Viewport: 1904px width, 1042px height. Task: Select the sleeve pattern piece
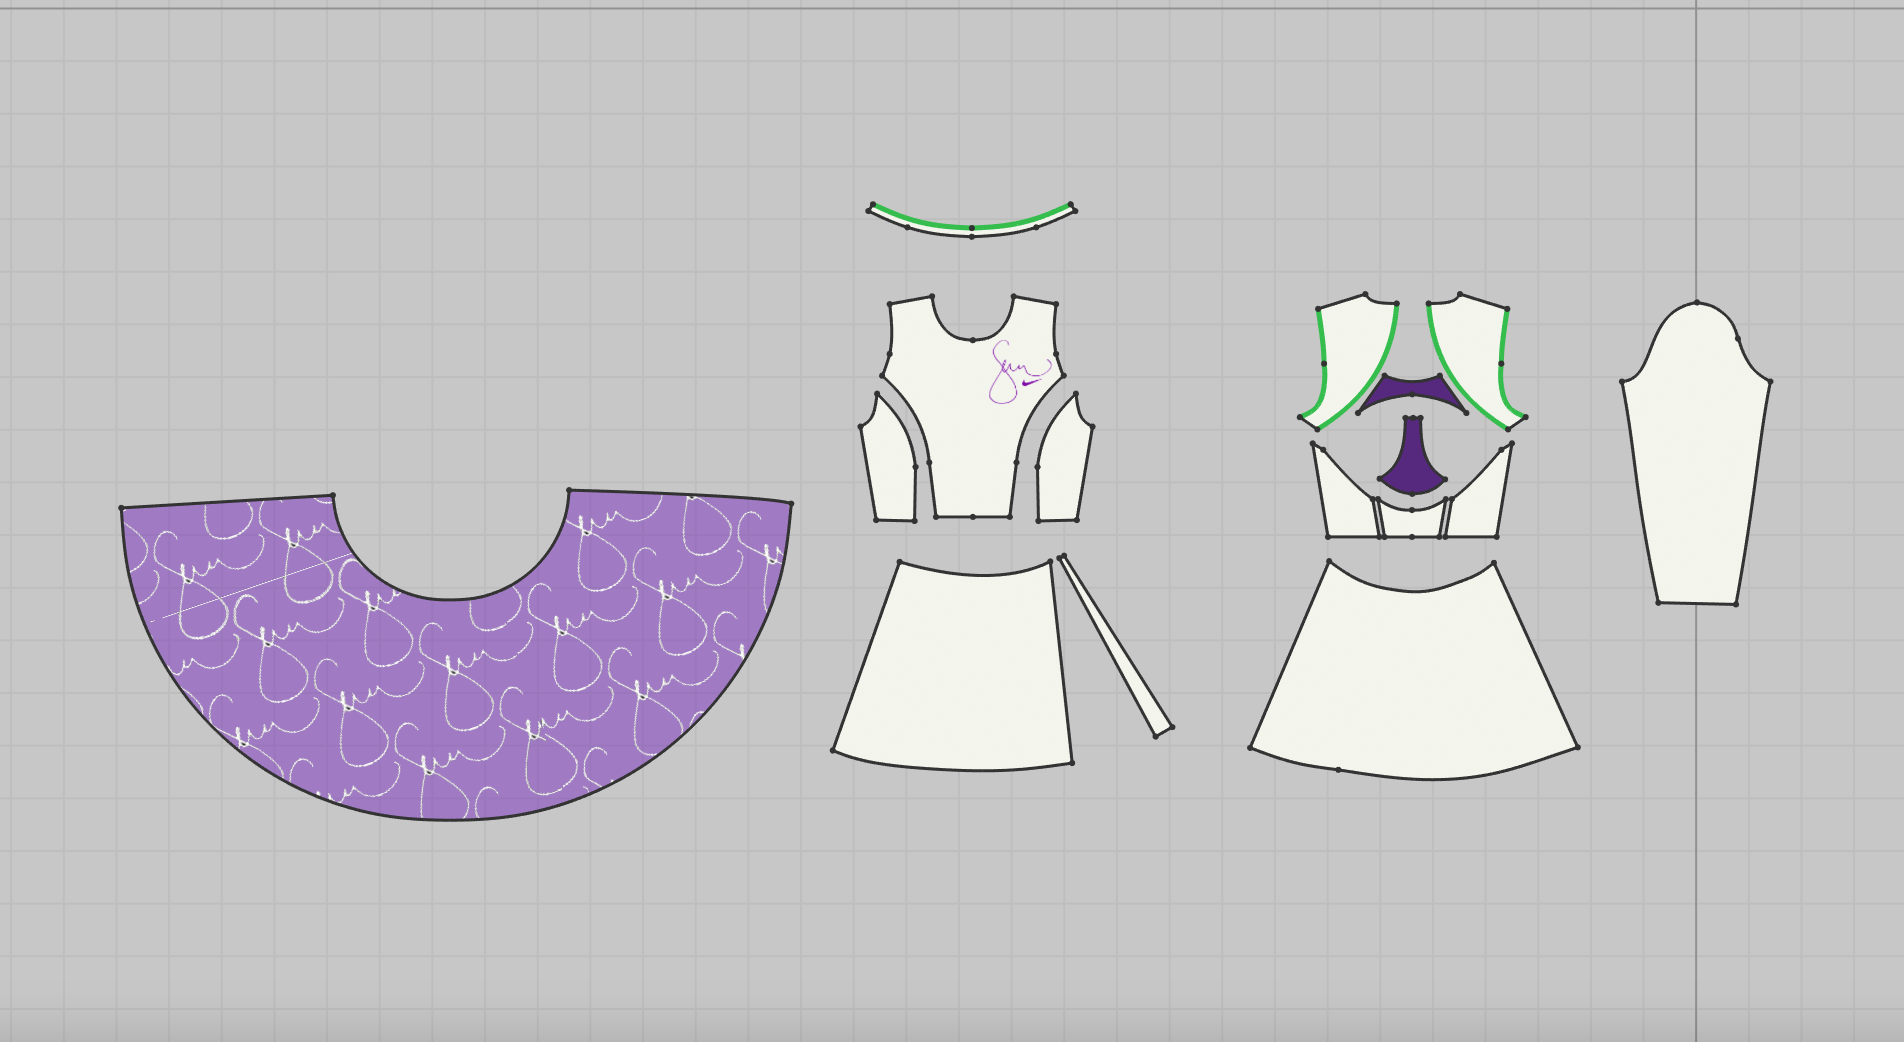[1697, 460]
